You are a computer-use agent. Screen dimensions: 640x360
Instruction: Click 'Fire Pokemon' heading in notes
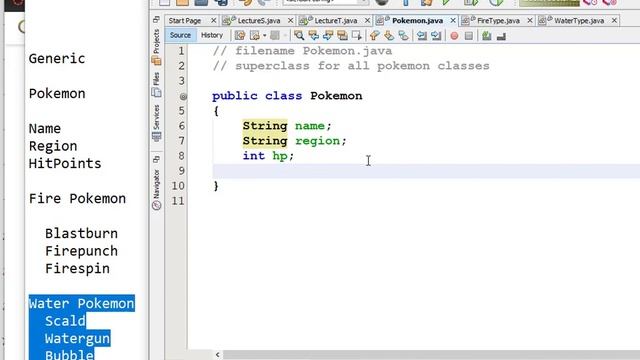(x=77, y=198)
